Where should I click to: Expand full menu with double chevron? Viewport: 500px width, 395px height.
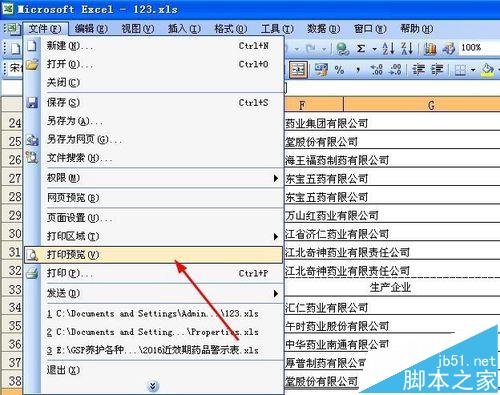point(152,386)
